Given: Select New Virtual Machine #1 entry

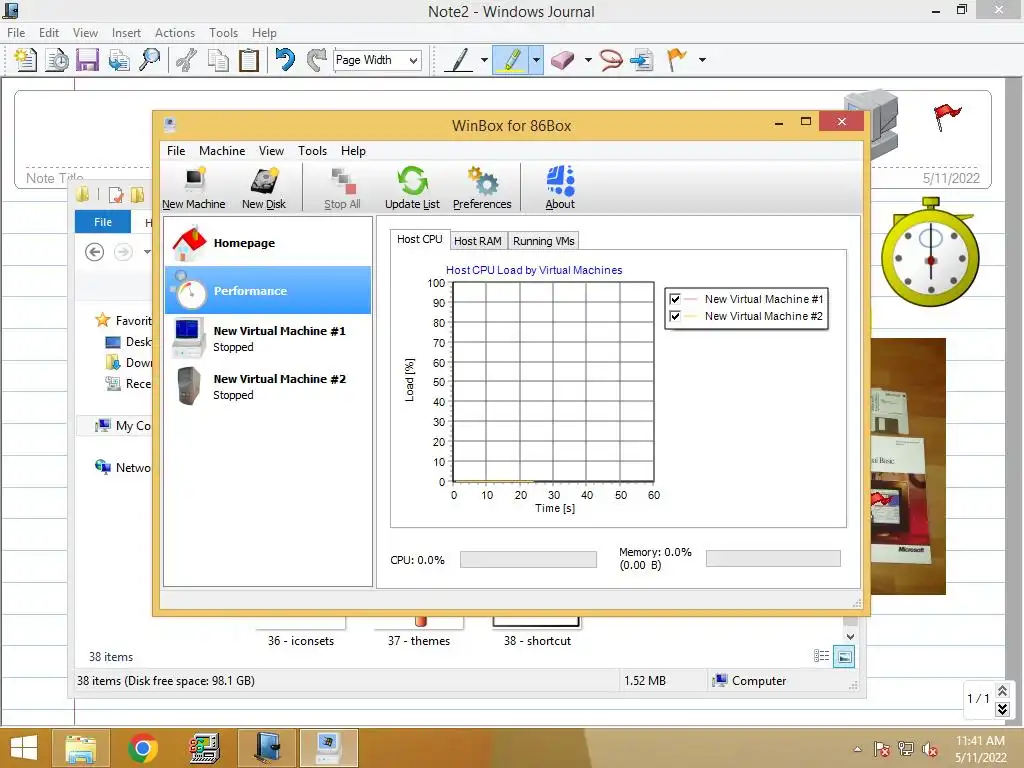Looking at the screenshot, I should coord(268,338).
